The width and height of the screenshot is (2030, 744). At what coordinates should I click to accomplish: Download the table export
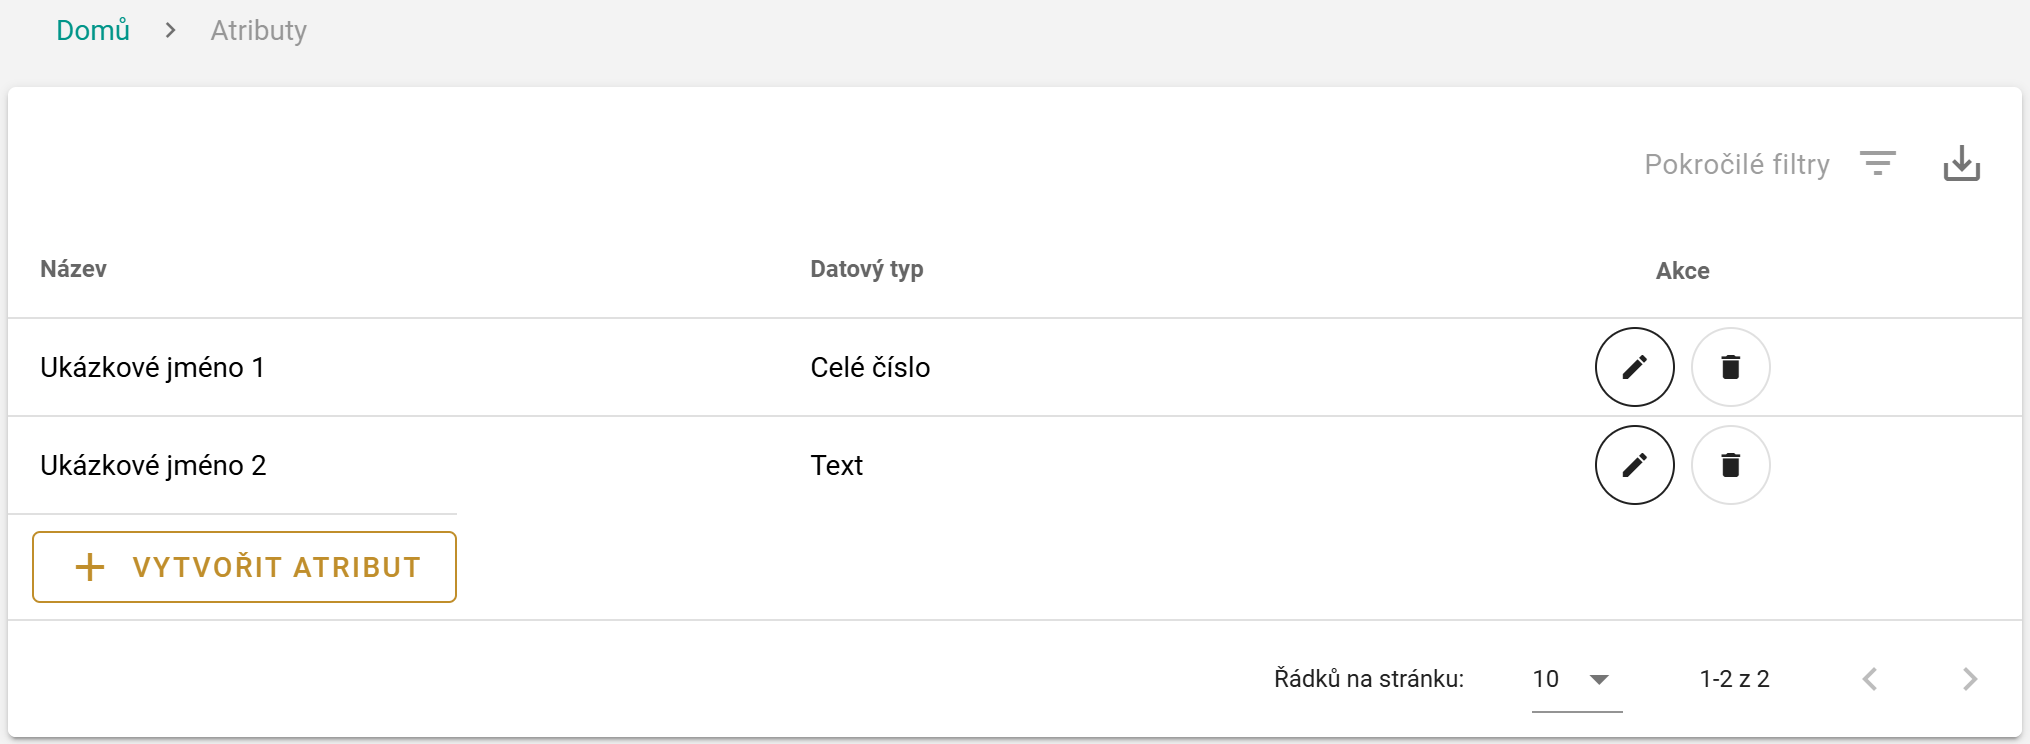click(x=1961, y=163)
